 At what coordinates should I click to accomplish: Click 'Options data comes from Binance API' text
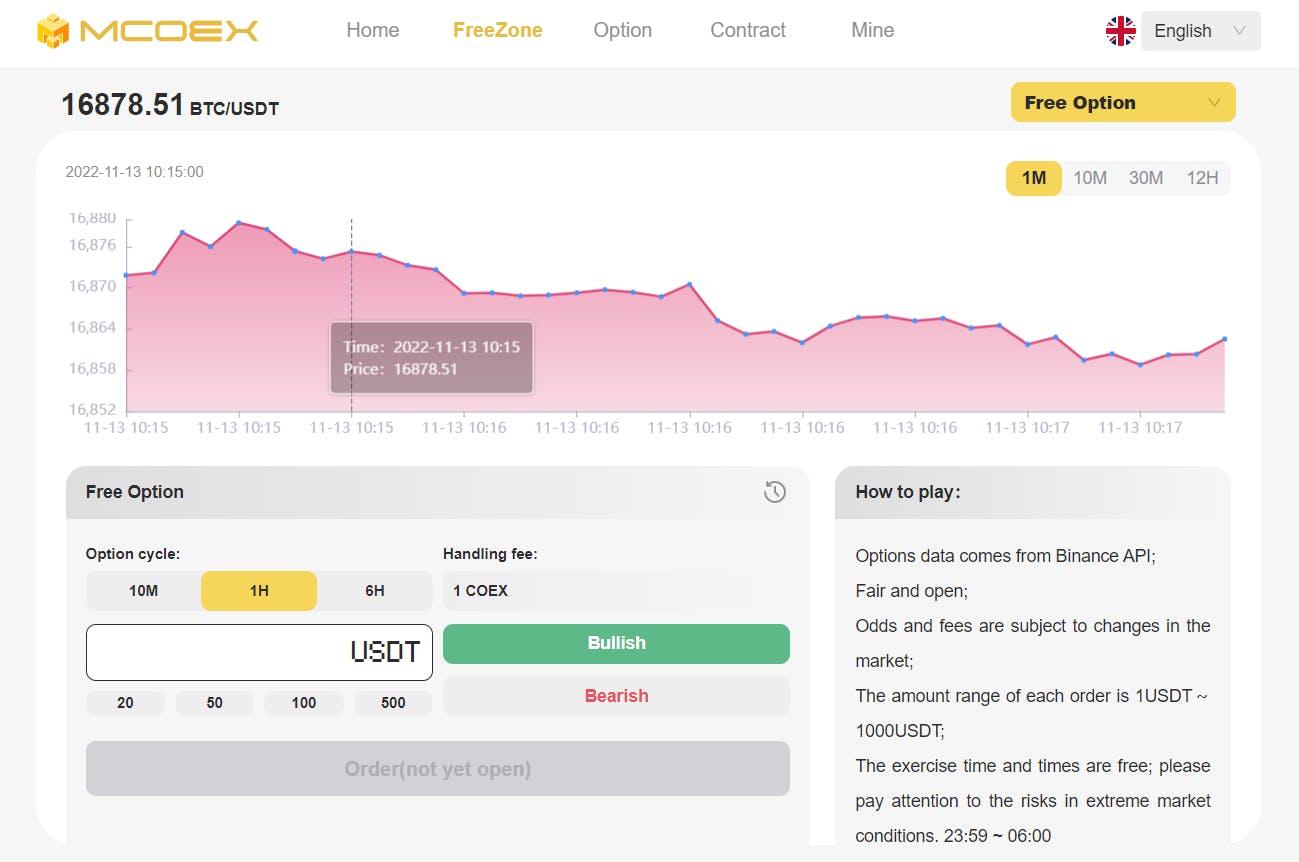(x=1006, y=556)
